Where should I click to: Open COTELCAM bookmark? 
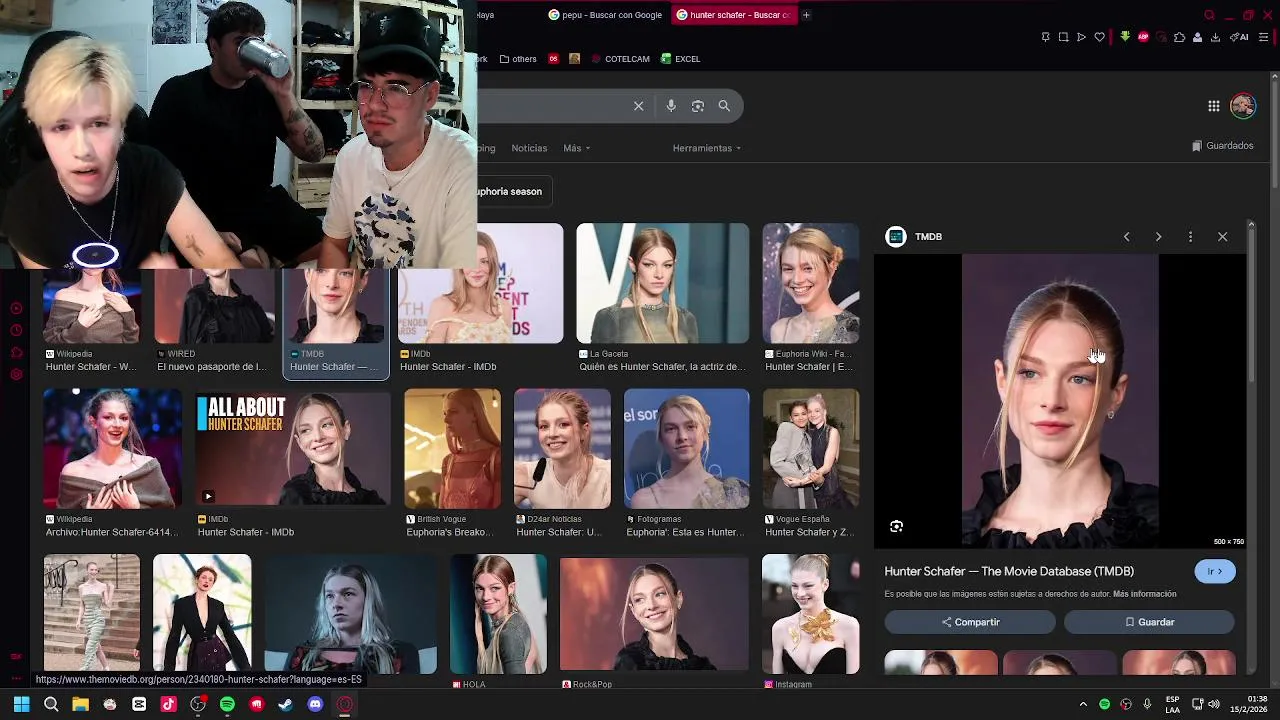(620, 59)
